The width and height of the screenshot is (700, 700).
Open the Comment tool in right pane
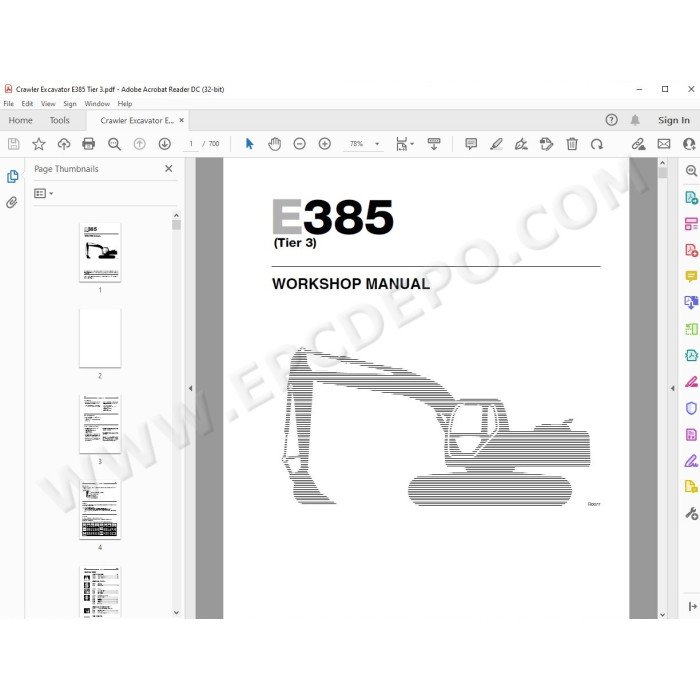tap(691, 276)
